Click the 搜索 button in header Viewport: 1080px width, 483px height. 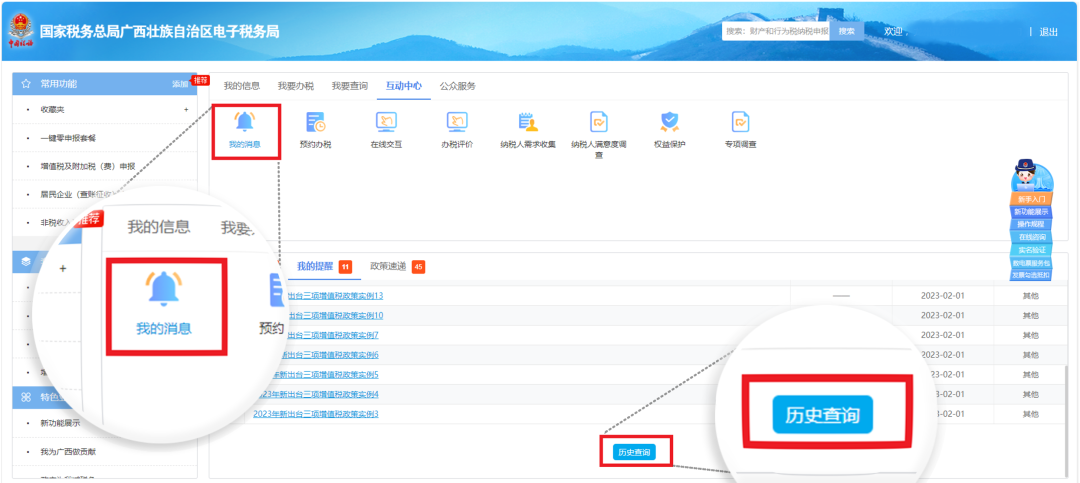point(847,32)
